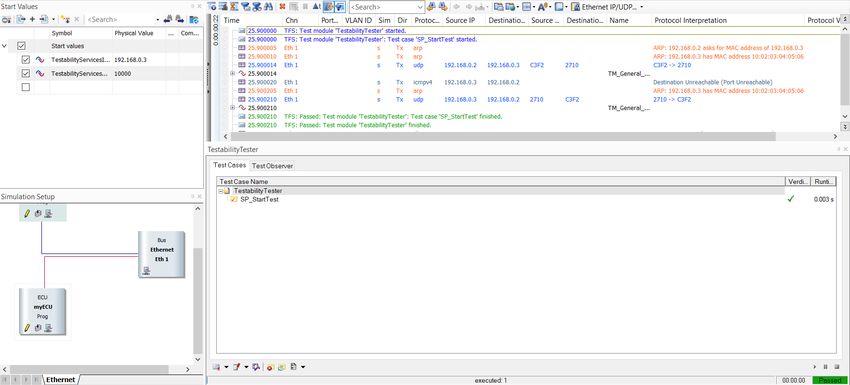Open the Trace search dropdown arrow
Screen dimensions: 850x385
pos(420,7)
